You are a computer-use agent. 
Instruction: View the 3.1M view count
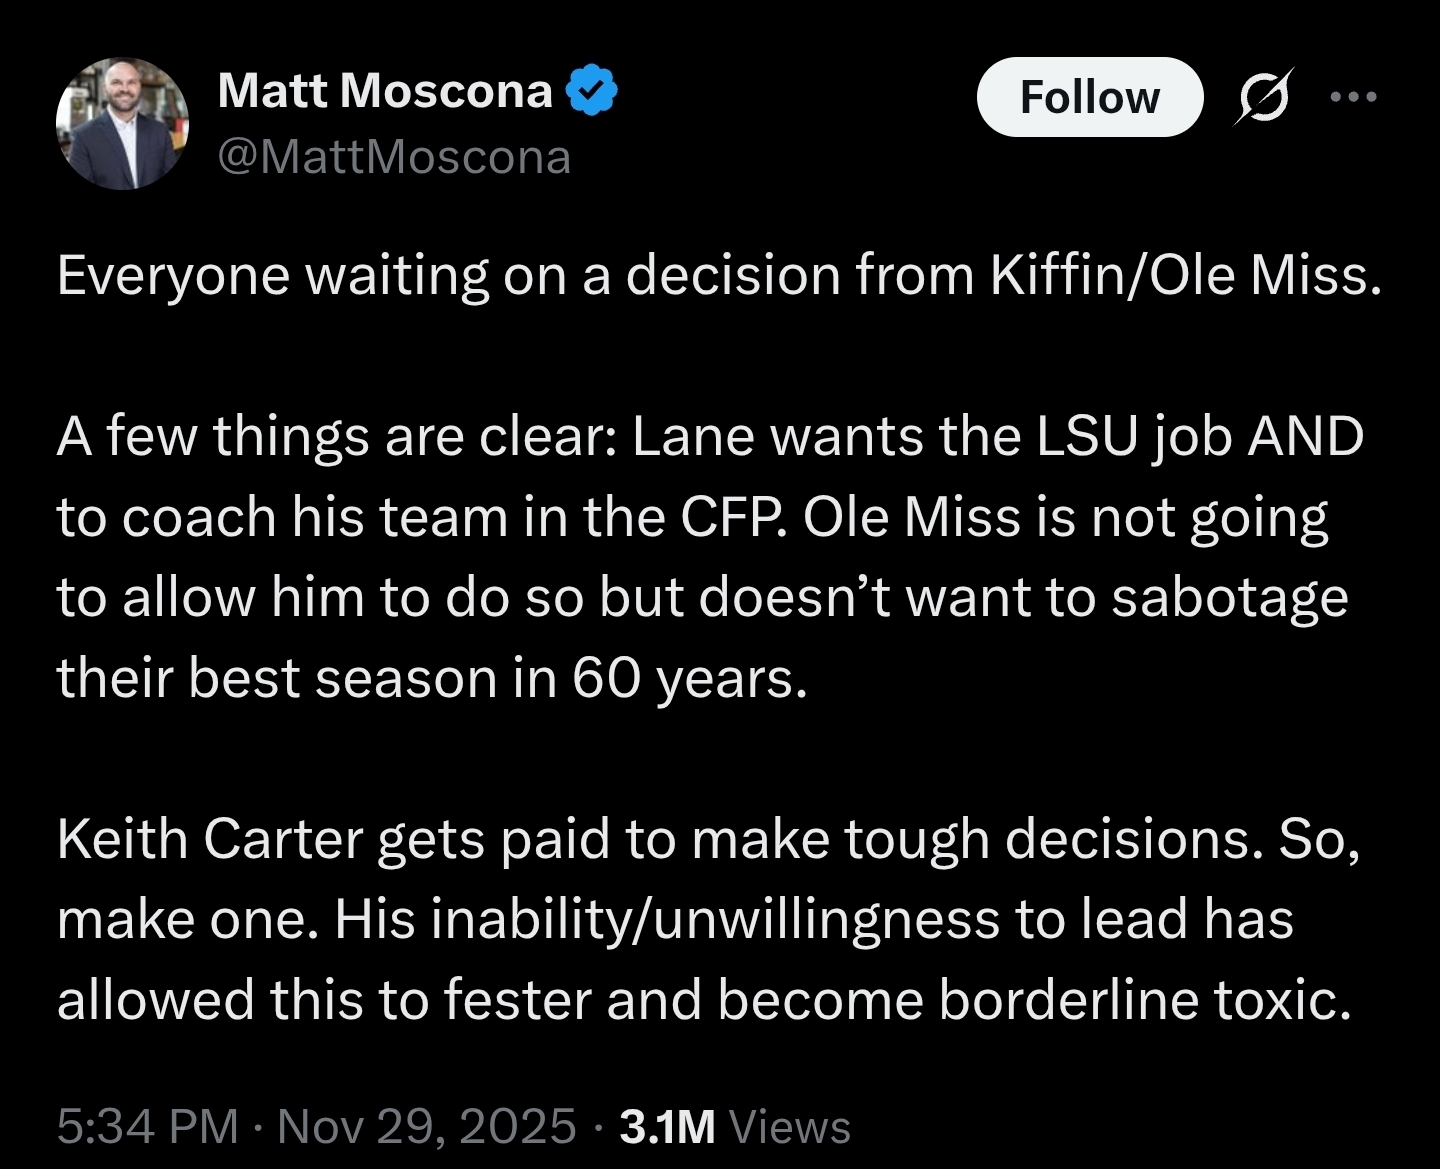(x=668, y=1126)
